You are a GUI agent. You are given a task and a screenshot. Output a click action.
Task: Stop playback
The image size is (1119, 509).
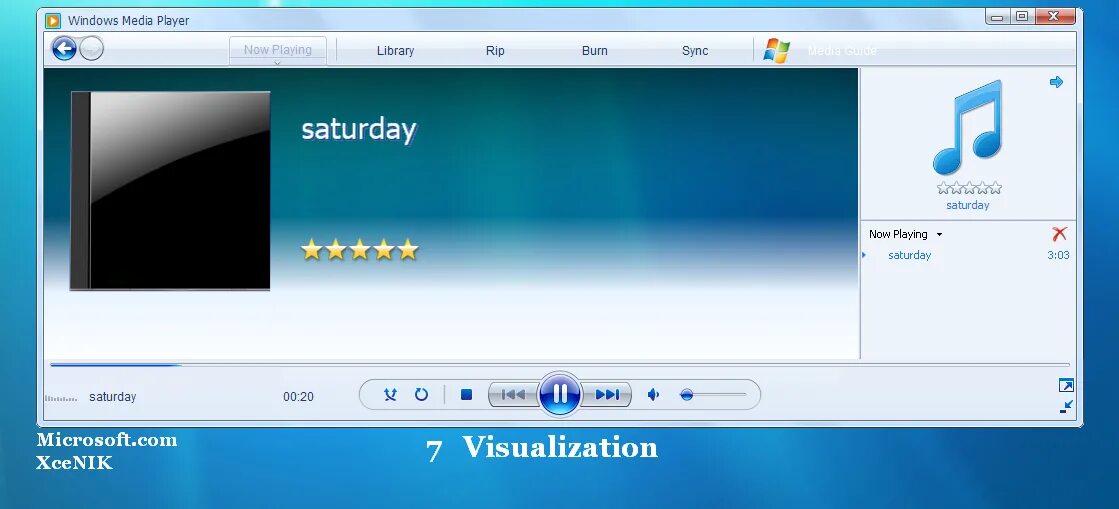pos(466,394)
